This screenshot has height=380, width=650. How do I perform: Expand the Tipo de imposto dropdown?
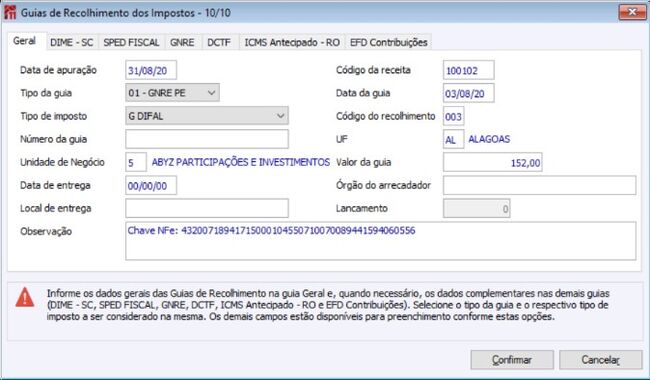click(207, 116)
